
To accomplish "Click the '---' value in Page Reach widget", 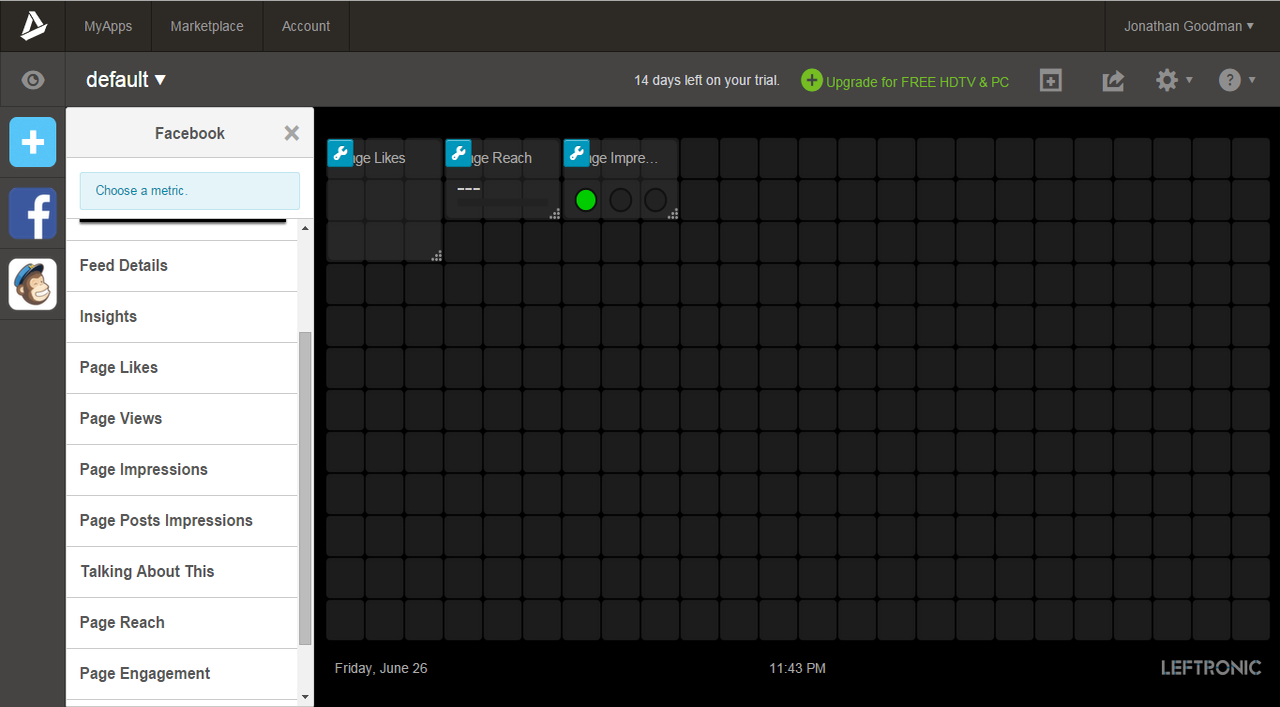I will [468, 188].
